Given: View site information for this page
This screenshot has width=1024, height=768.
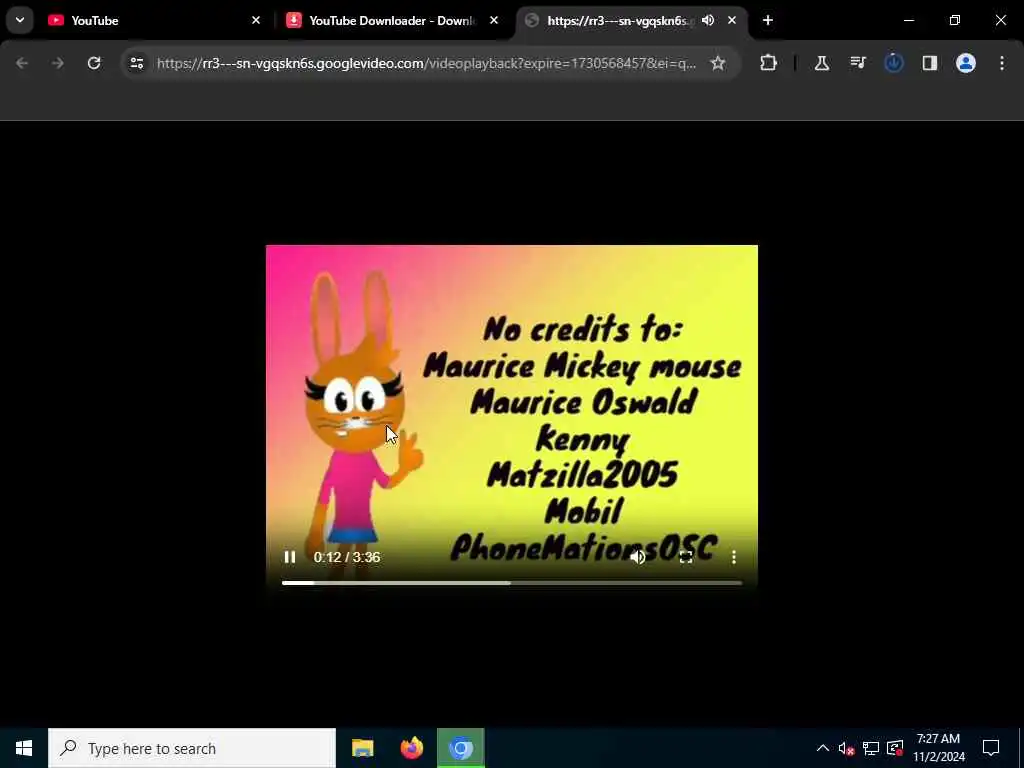Looking at the screenshot, I should tap(137, 63).
